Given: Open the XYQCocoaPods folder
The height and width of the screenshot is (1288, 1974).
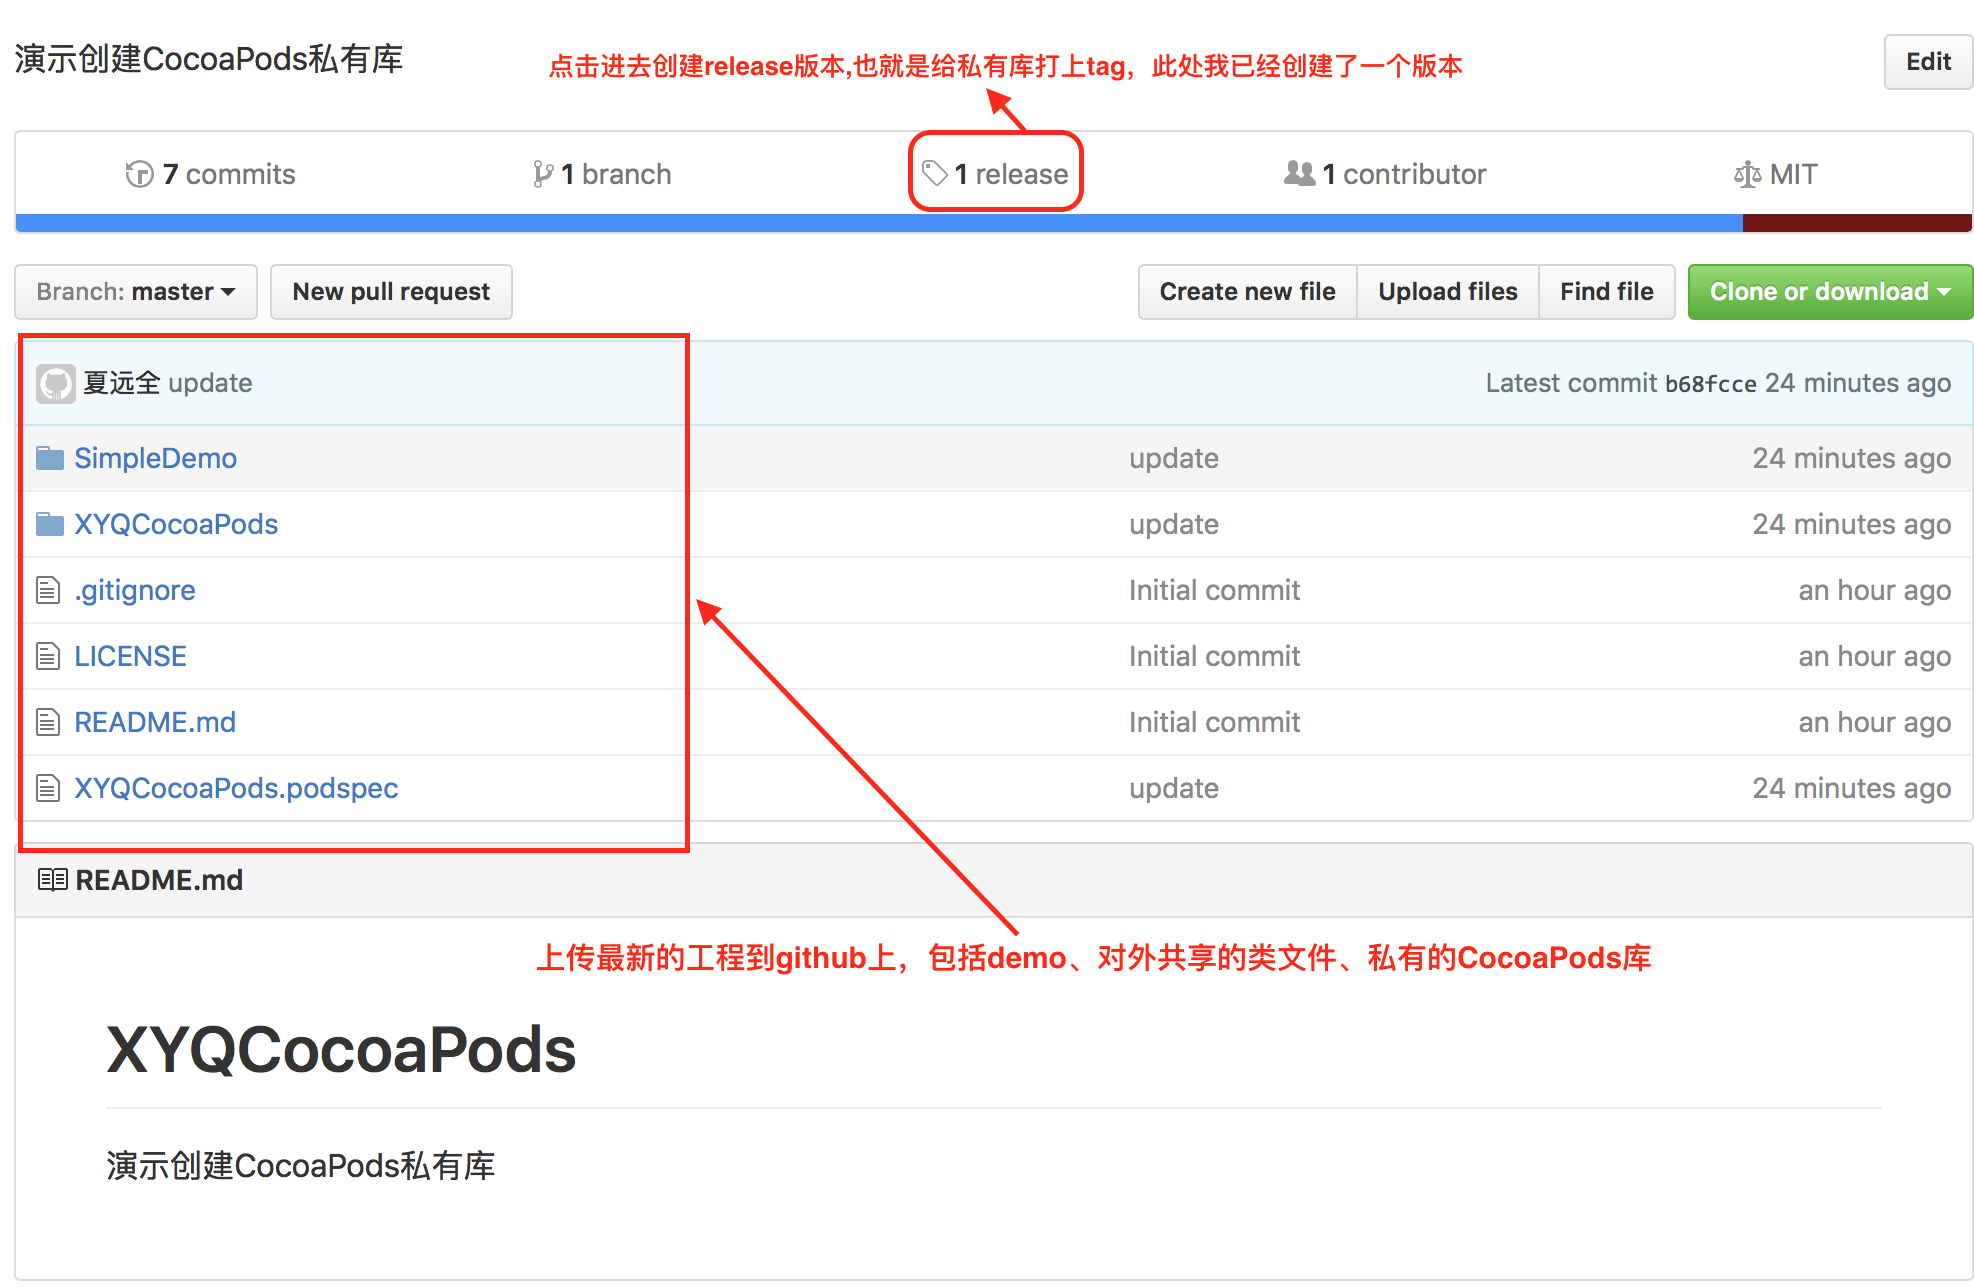Looking at the screenshot, I should tap(176, 524).
